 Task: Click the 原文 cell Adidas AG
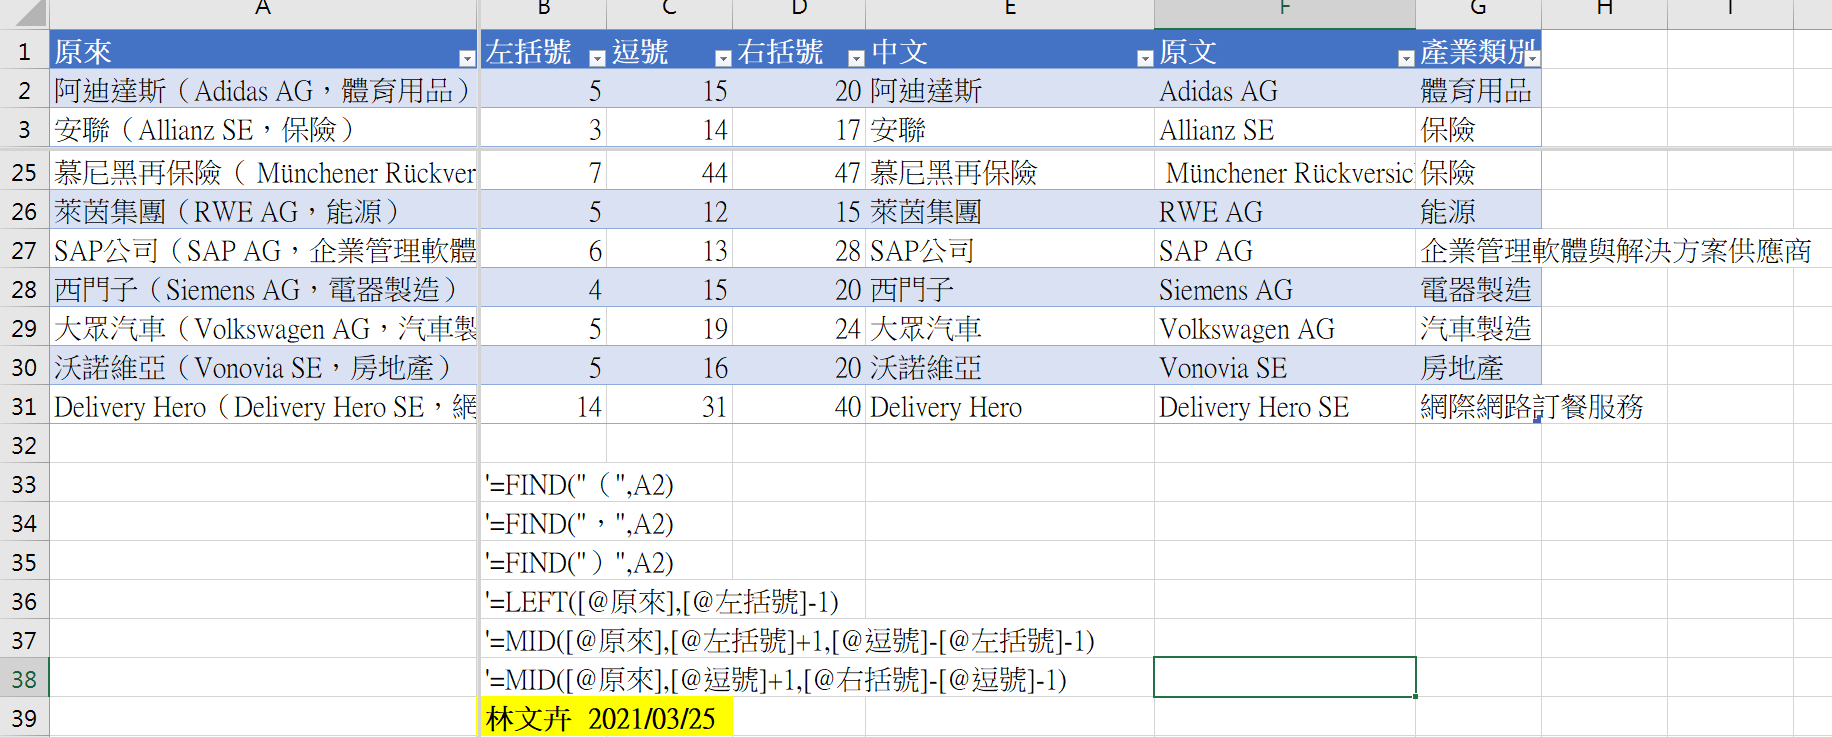click(x=1285, y=90)
